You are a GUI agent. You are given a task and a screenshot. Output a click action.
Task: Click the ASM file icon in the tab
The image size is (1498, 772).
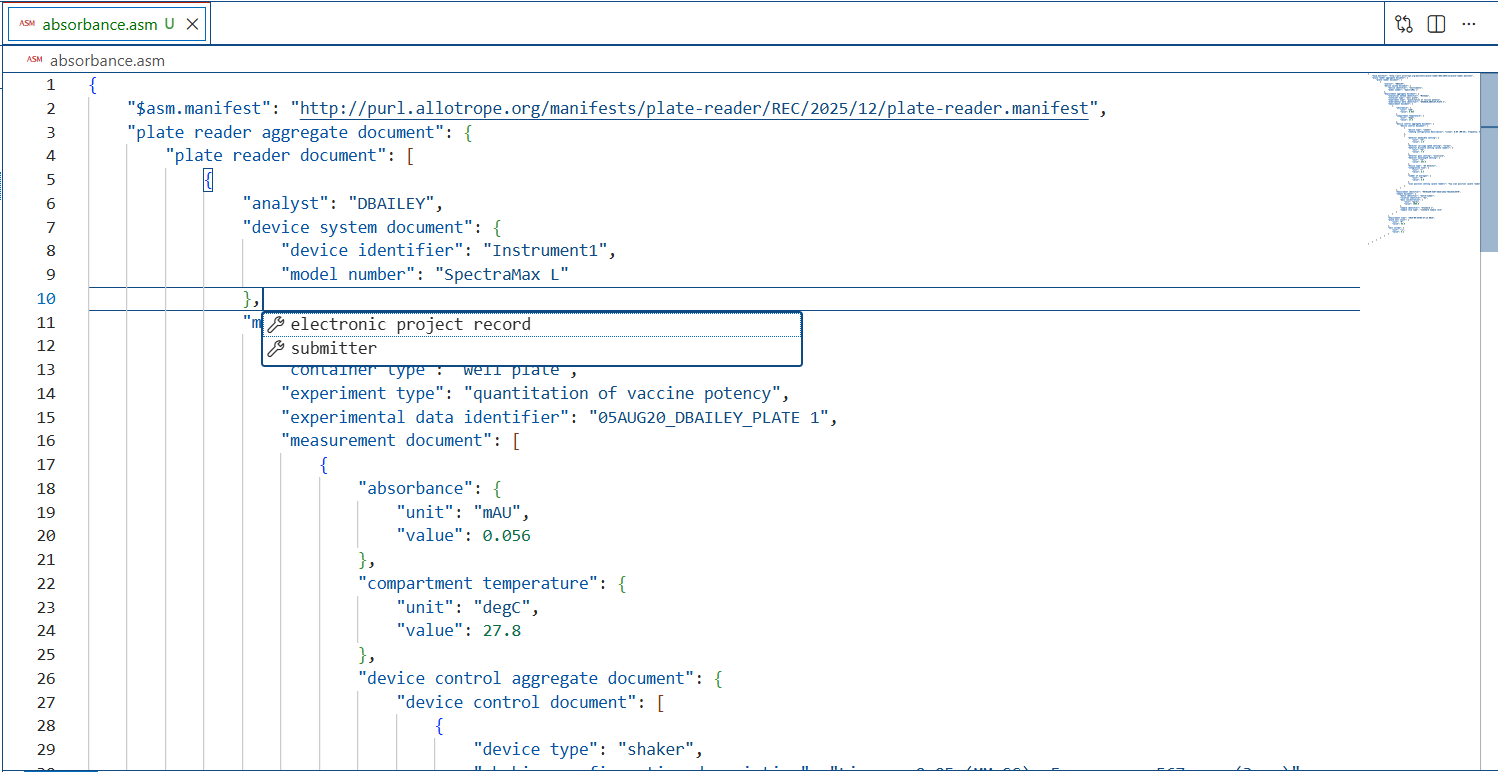(27, 24)
